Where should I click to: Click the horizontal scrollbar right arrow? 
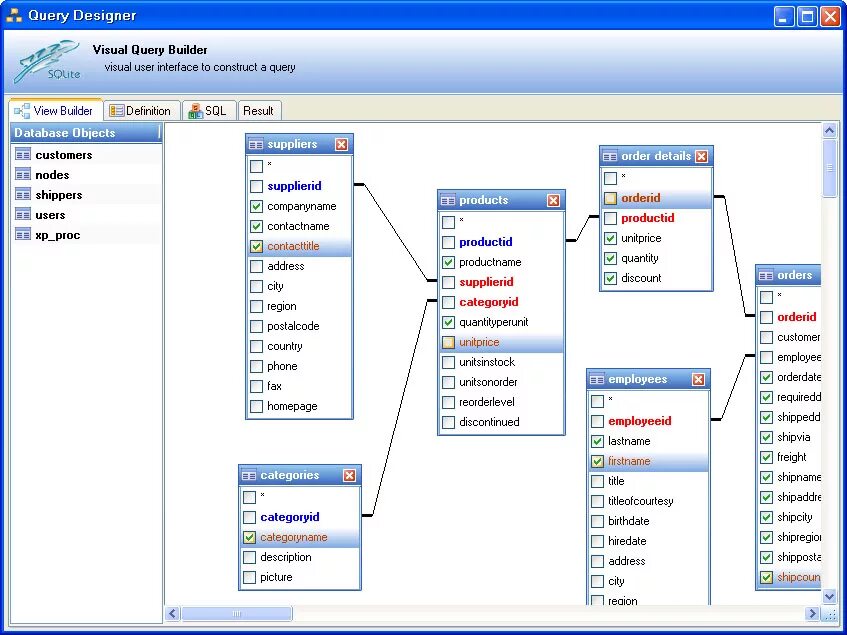[812, 613]
